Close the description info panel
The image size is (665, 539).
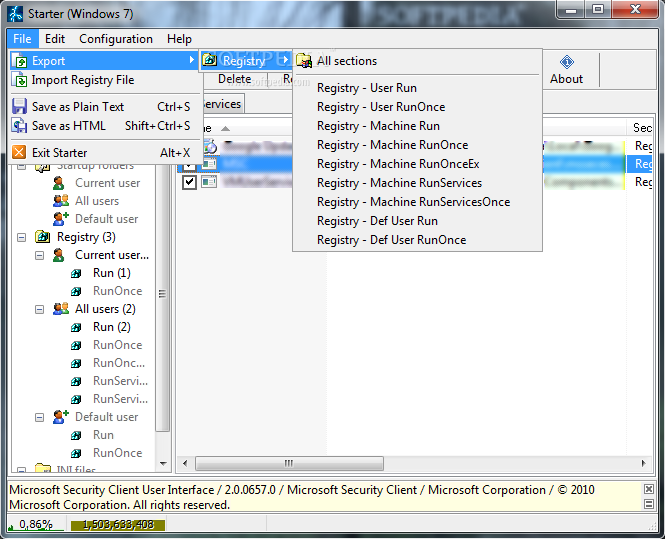click(648, 489)
